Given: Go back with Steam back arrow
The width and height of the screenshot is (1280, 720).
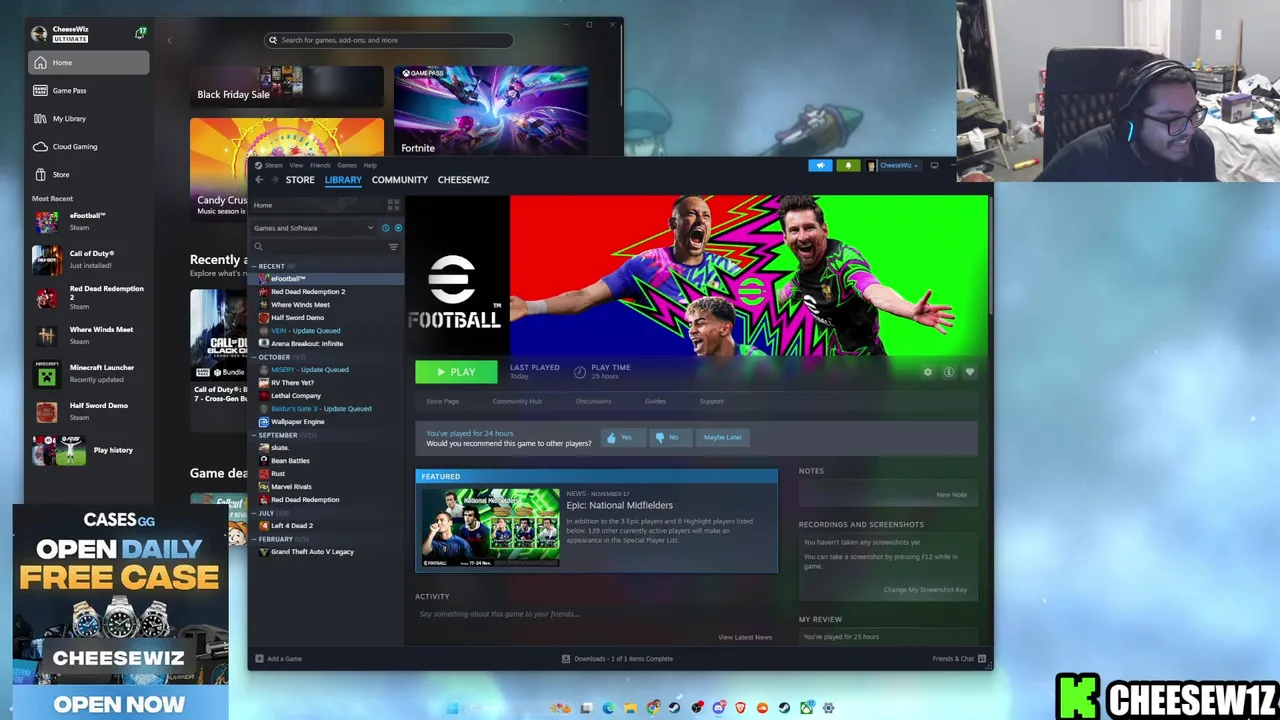Looking at the screenshot, I should tap(259, 180).
